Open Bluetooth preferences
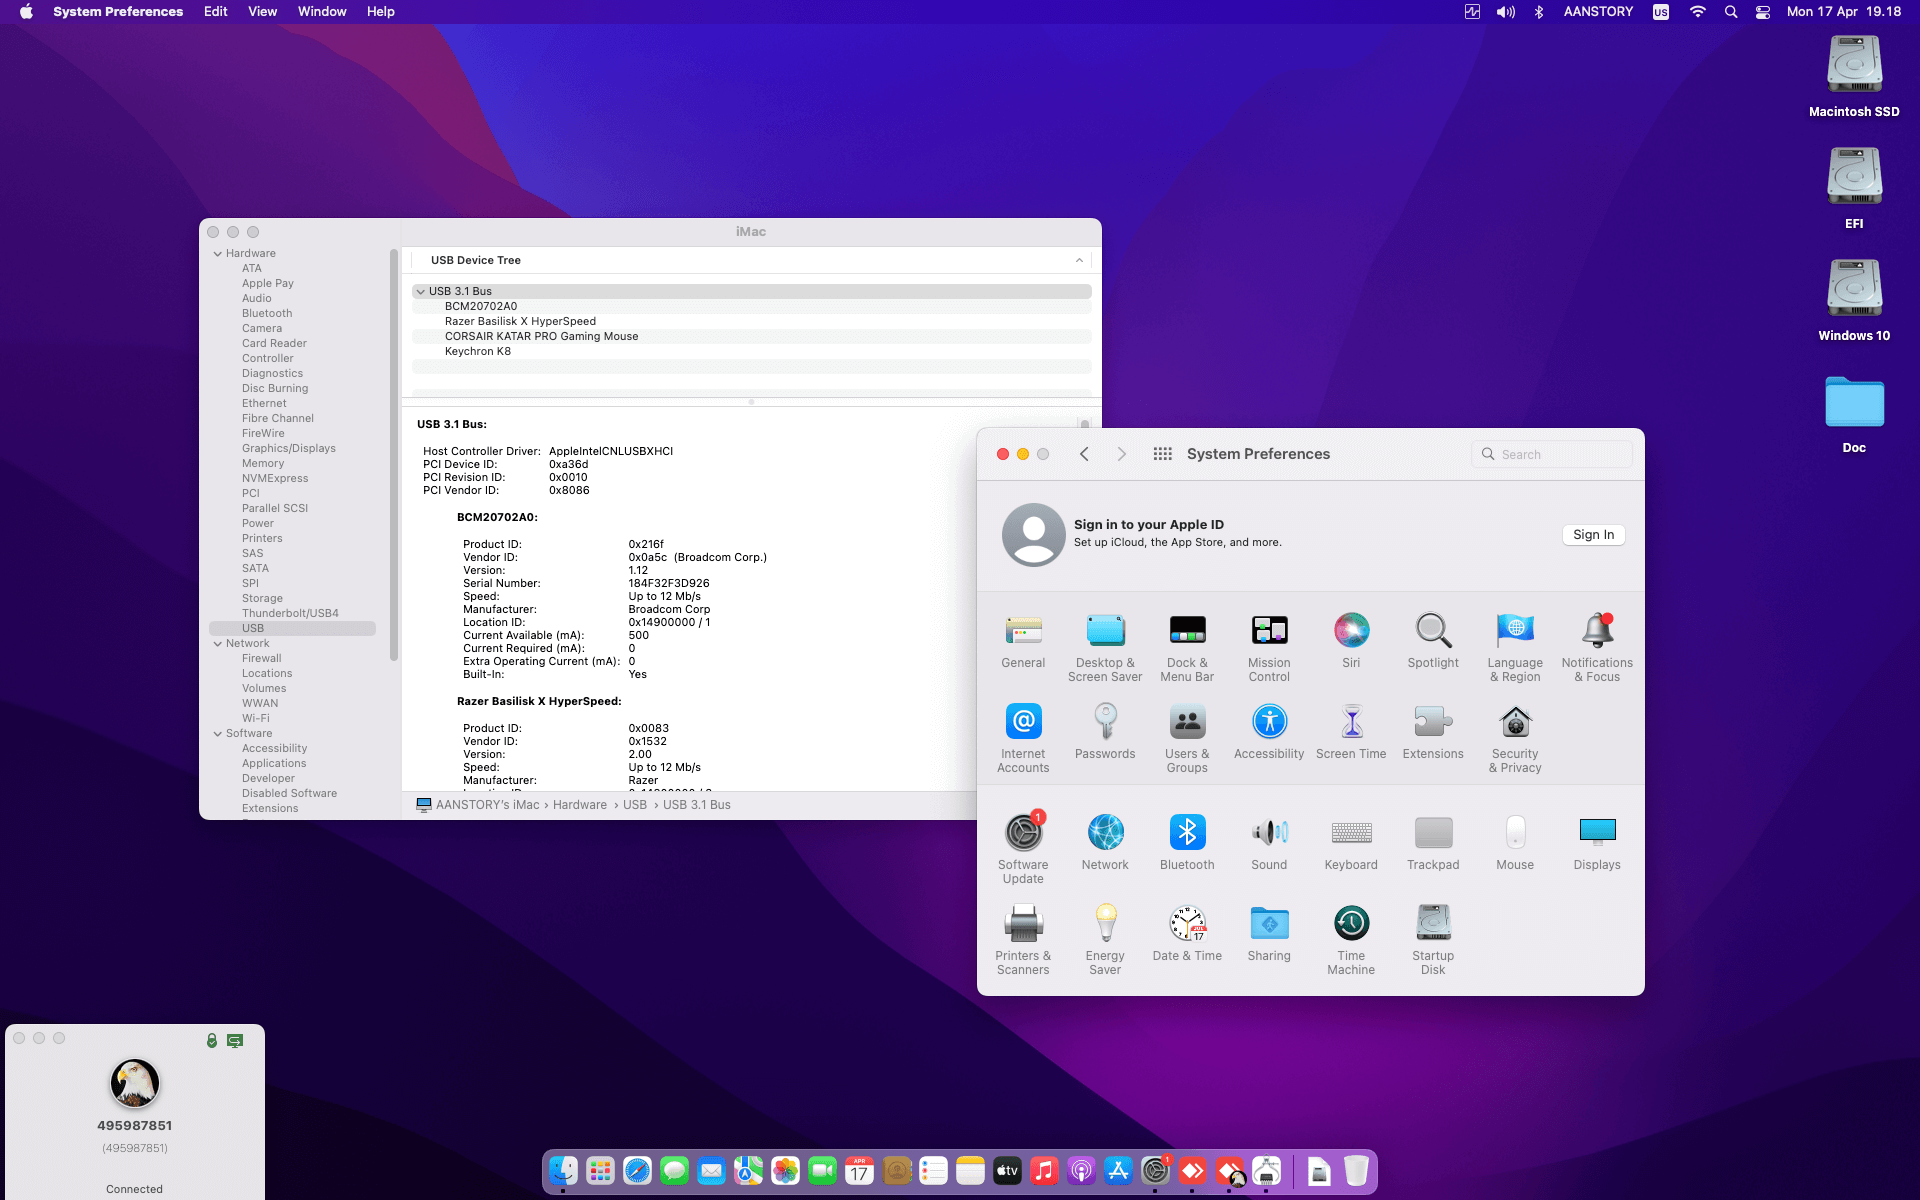1920x1200 pixels. (x=1187, y=831)
